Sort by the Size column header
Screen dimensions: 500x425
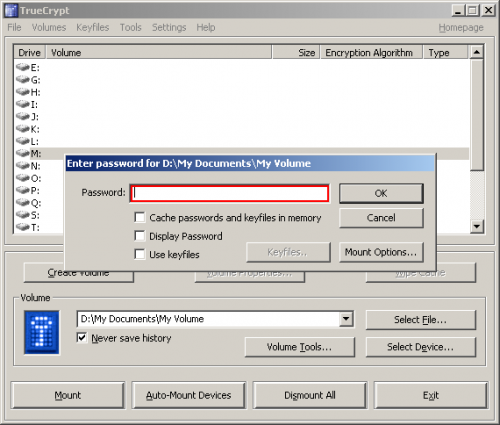coord(296,52)
